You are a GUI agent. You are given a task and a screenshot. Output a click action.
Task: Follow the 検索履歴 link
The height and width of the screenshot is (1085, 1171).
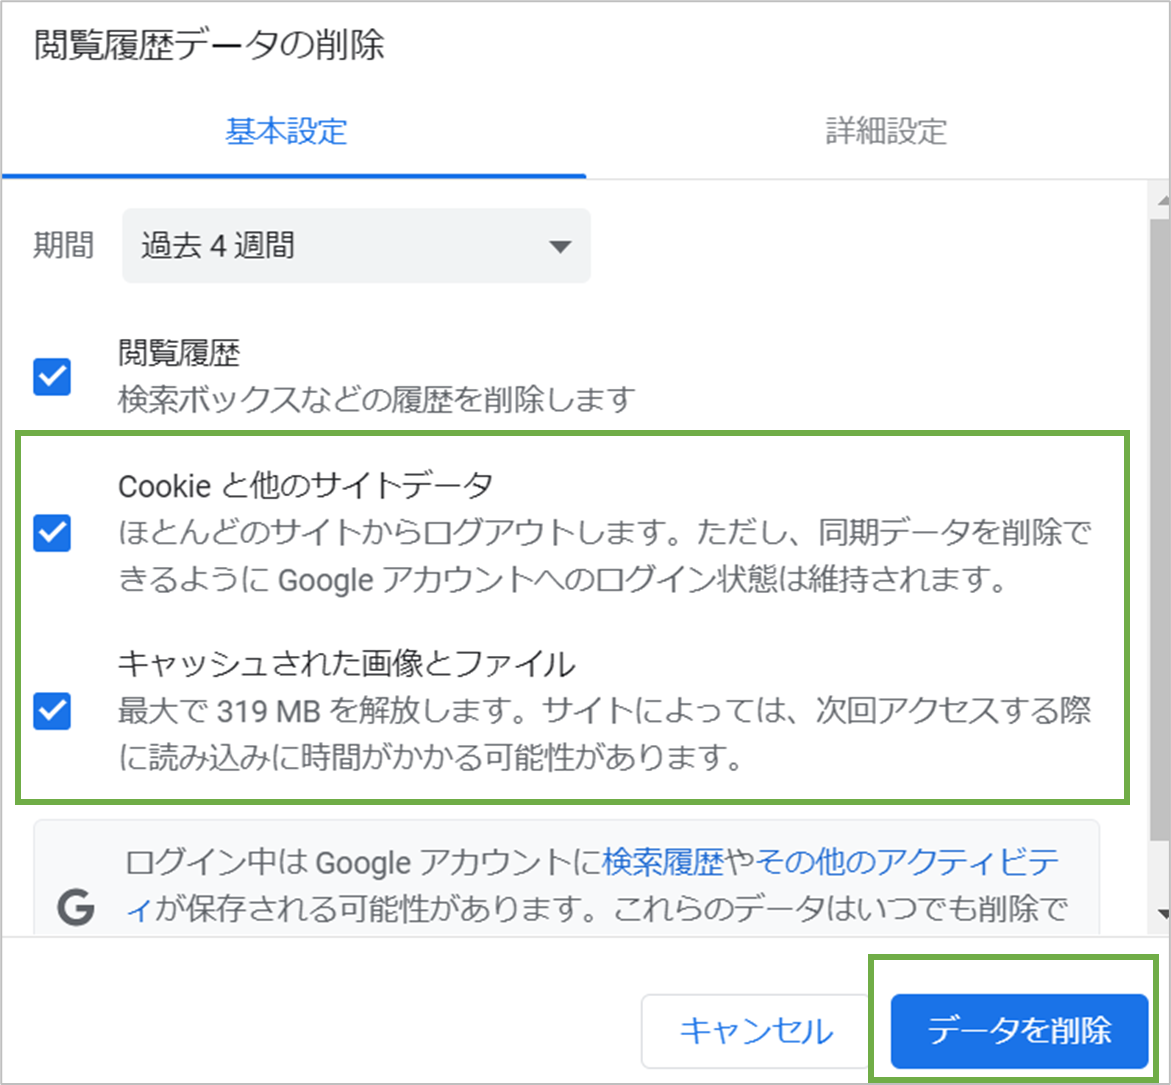coord(663,862)
